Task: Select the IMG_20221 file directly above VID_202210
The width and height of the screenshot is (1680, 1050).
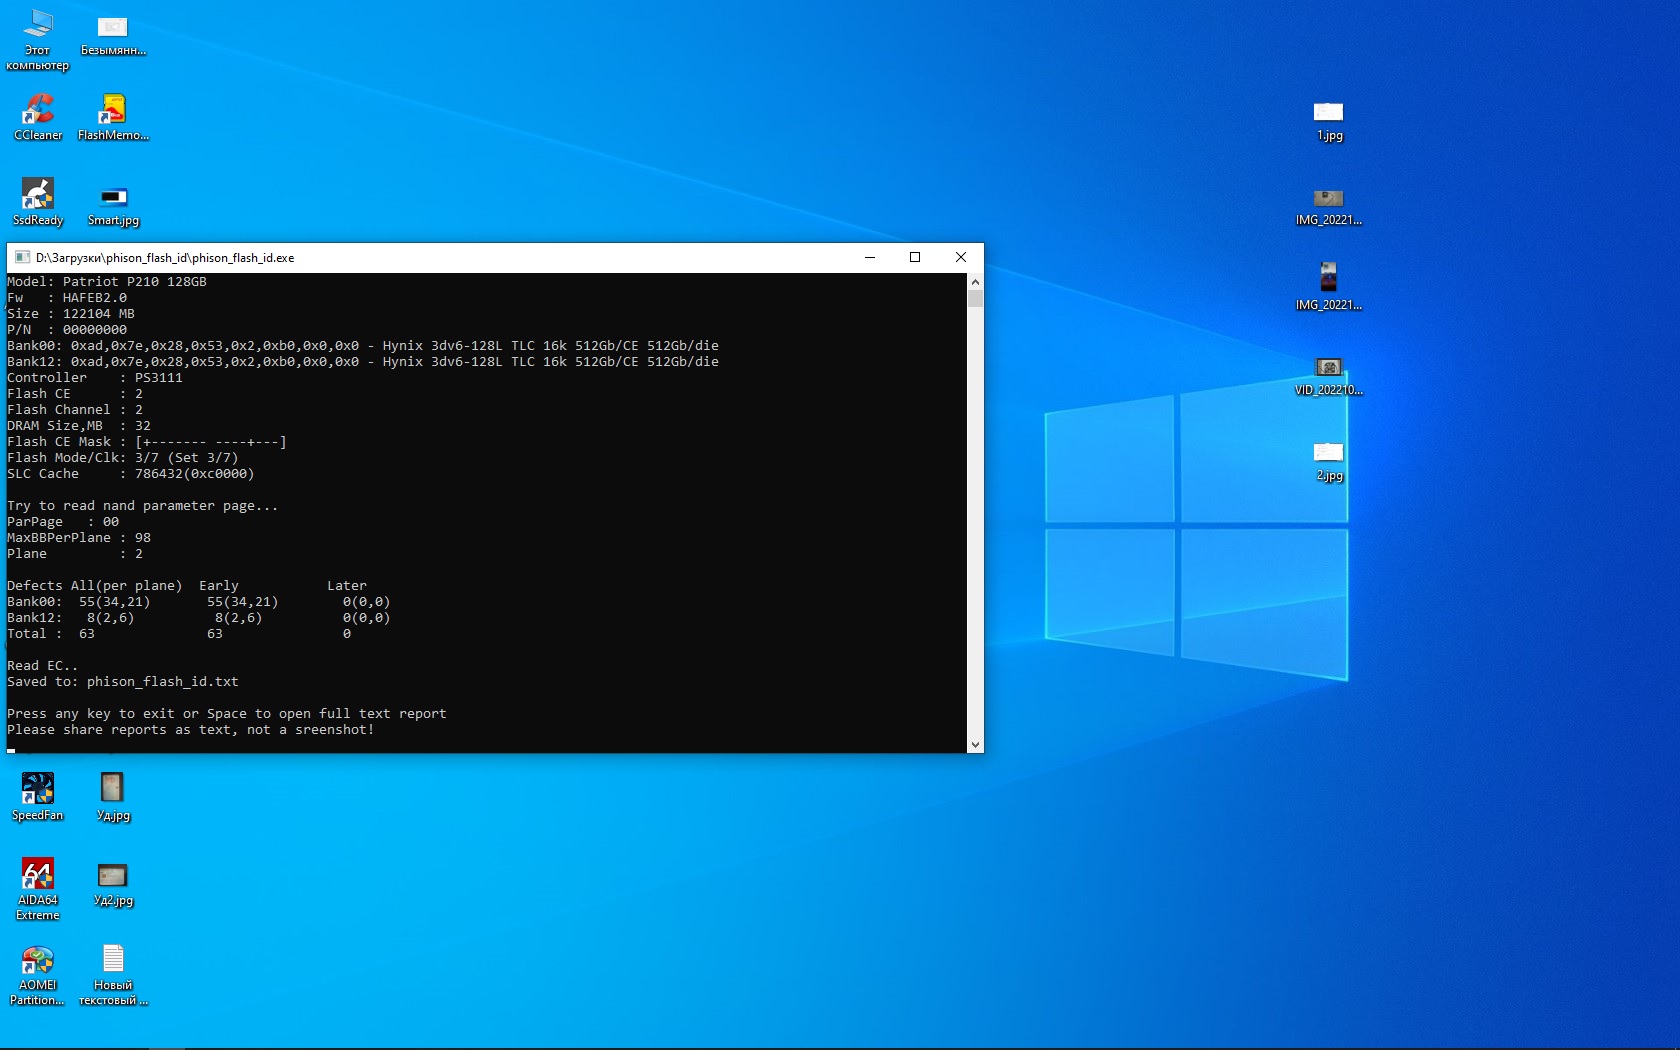Action: [x=1329, y=287]
